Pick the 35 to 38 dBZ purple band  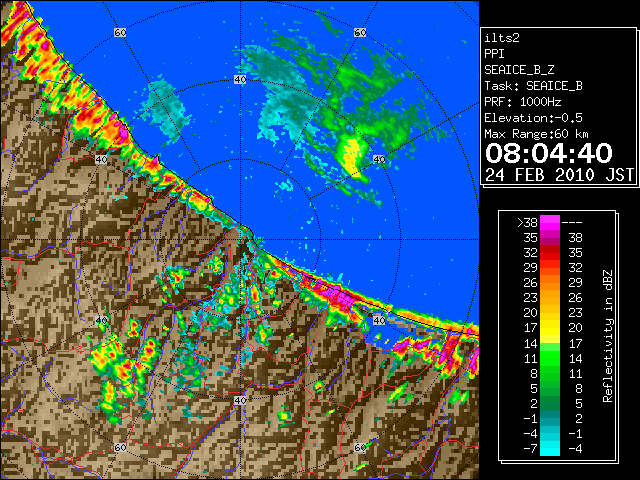[550, 238]
